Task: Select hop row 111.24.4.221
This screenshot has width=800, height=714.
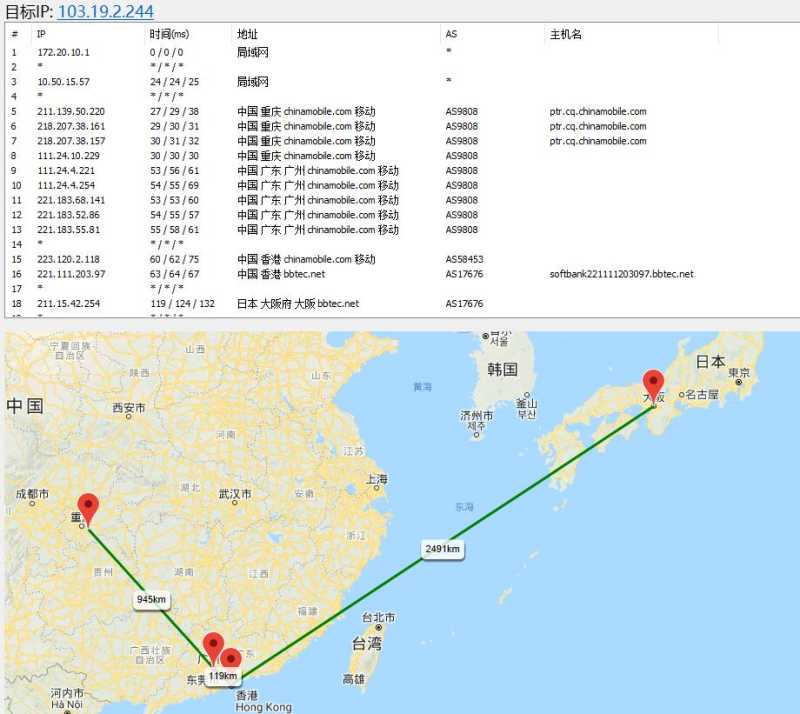Action: (x=402, y=170)
